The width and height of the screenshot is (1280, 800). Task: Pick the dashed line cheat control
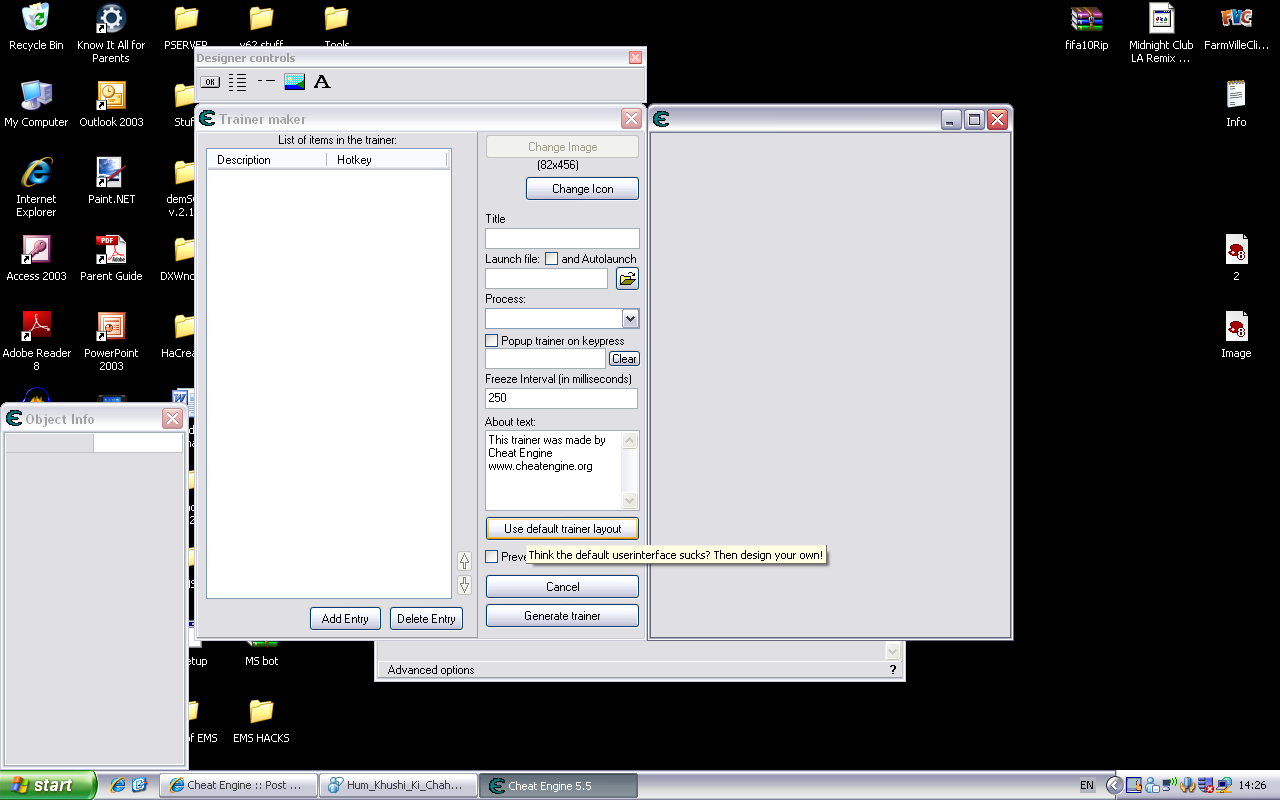pos(265,81)
